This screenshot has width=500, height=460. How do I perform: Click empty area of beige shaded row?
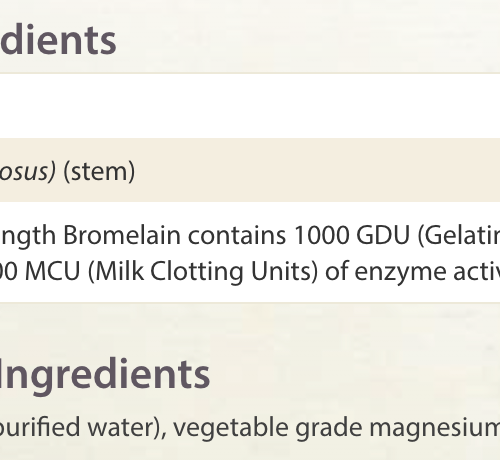pos(317,170)
